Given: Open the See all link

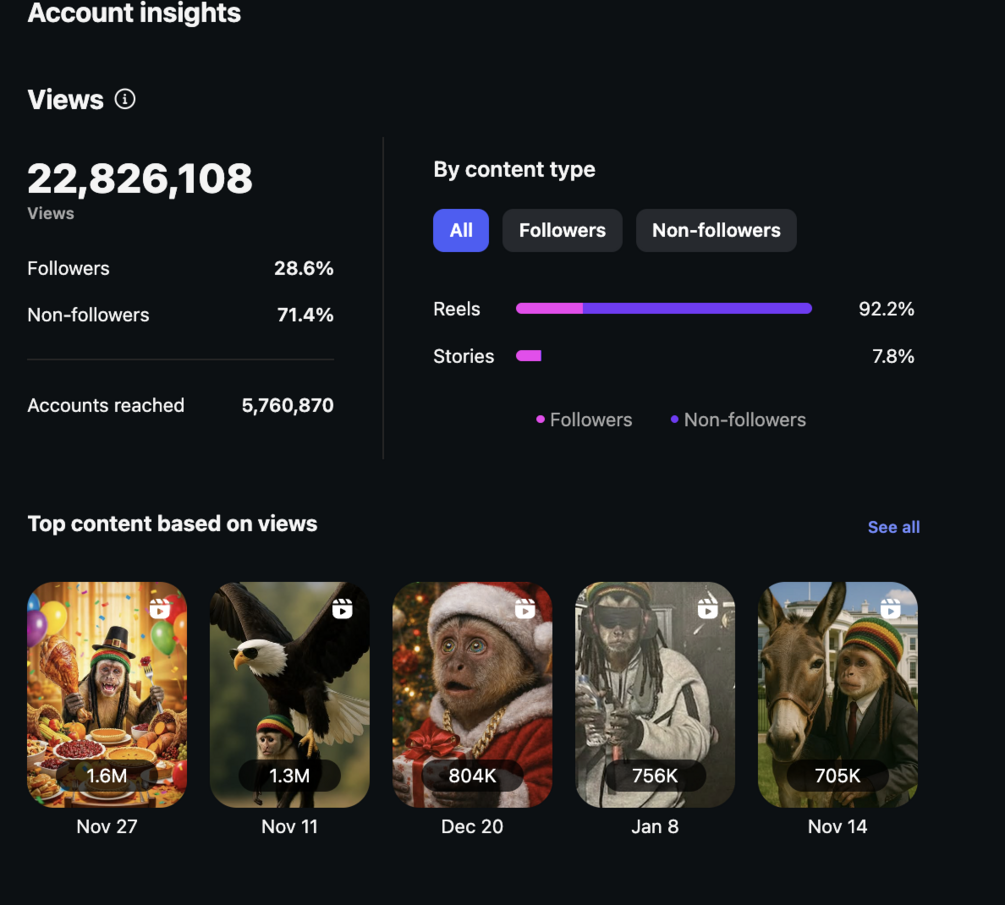Looking at the screenshot, I should tap(893, 527).
